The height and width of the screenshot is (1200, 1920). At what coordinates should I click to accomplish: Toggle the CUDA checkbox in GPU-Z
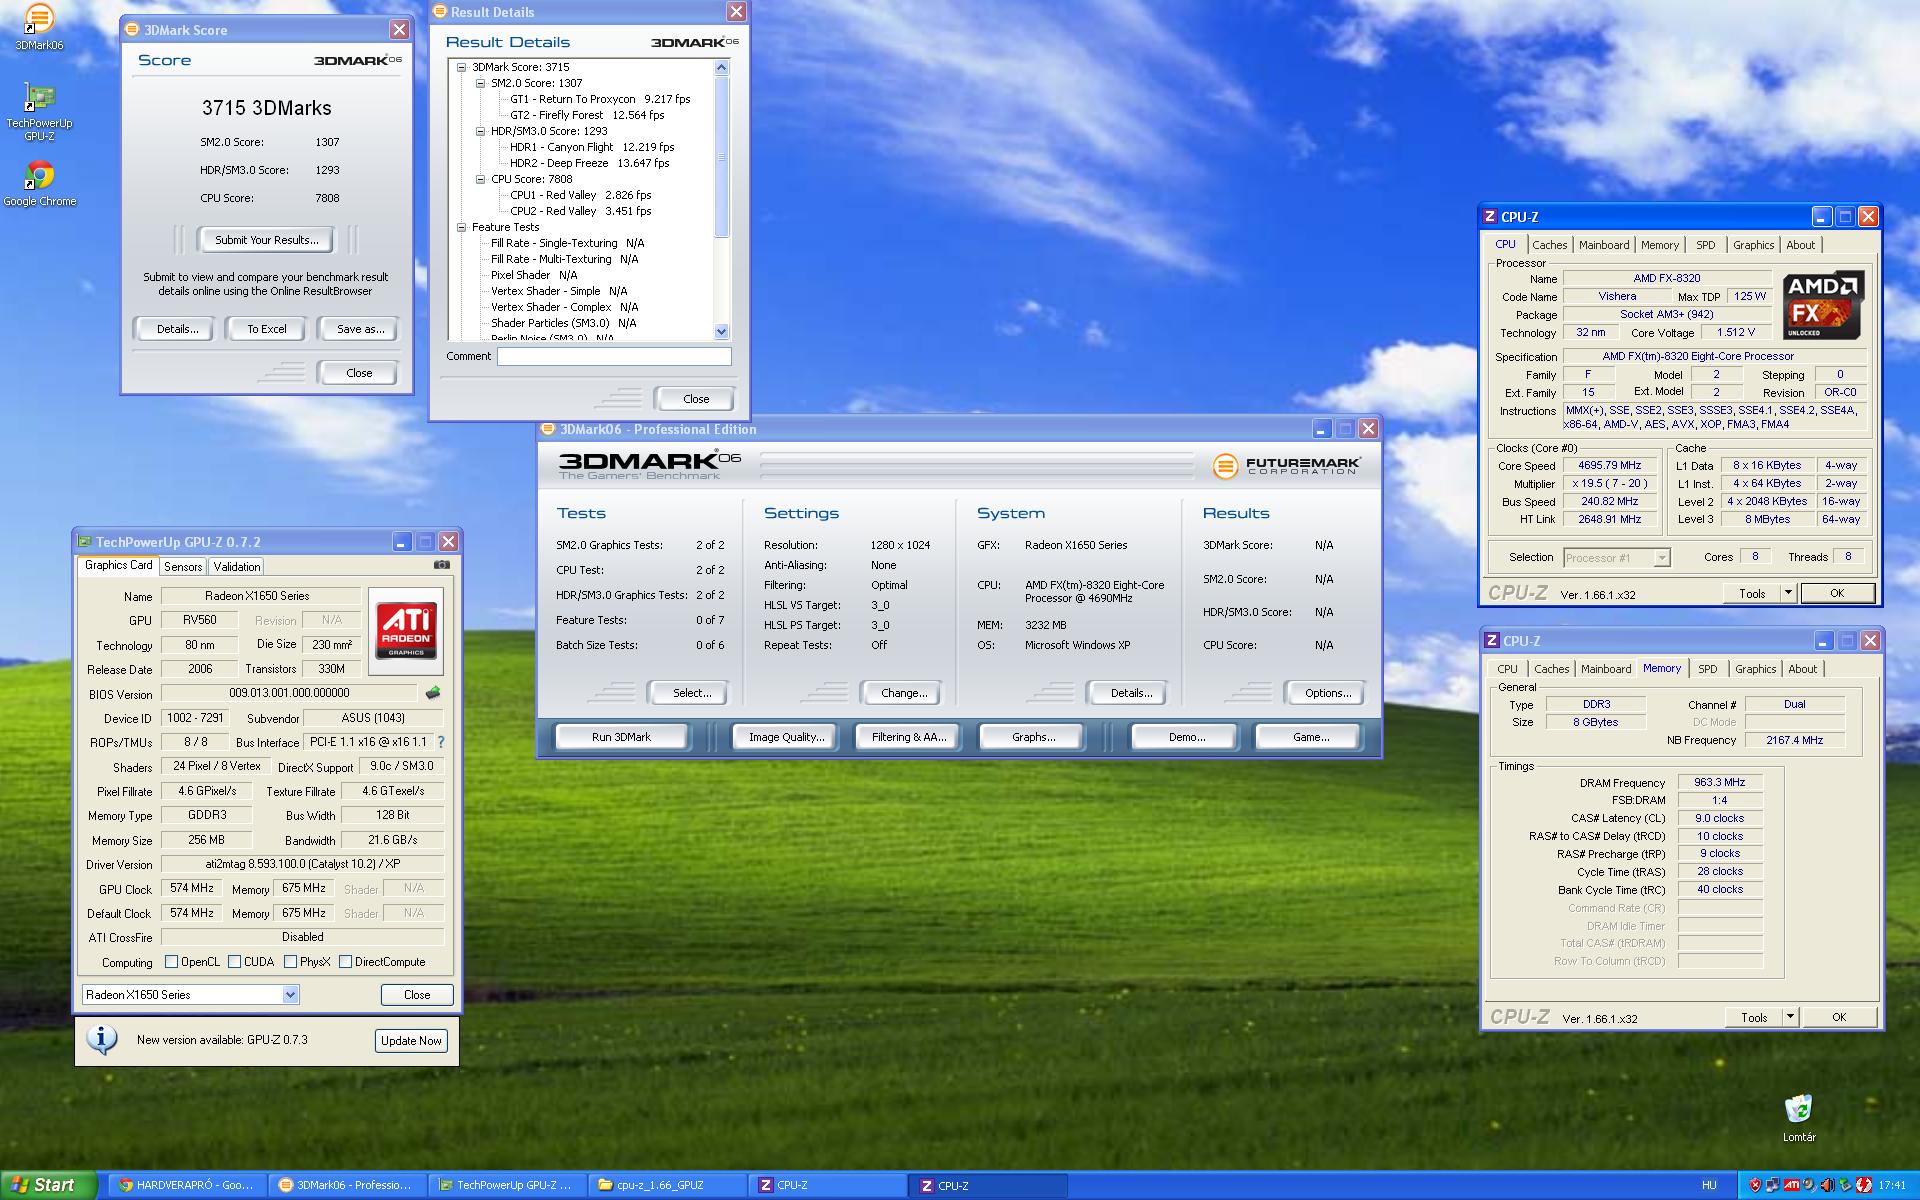[x=234, y=962]
